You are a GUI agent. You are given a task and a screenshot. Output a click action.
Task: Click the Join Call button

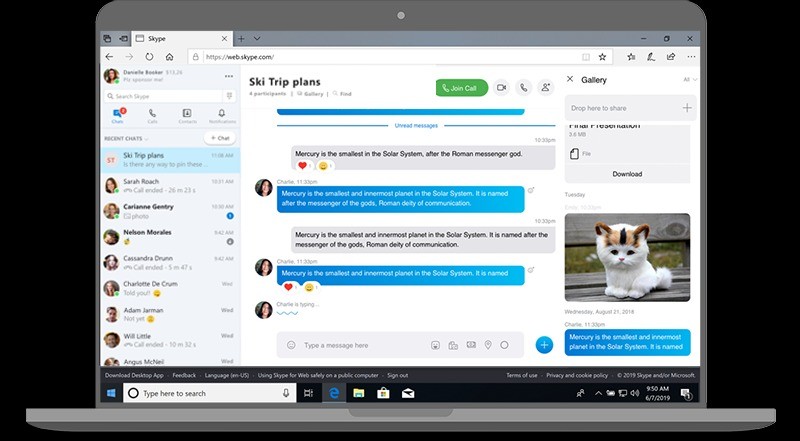[x=462, y=88]
